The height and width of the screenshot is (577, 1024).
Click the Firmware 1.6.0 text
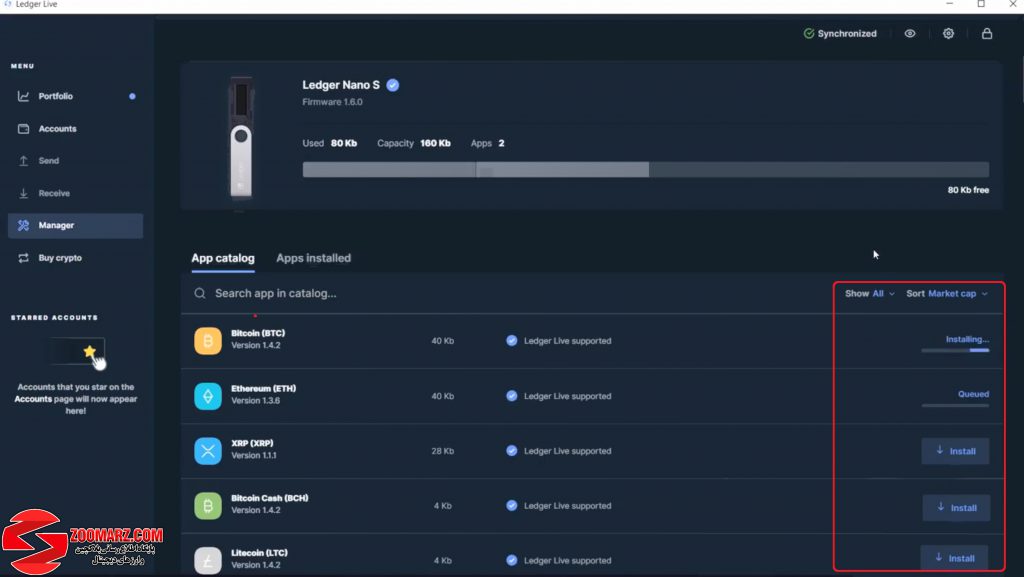point(332,102)
